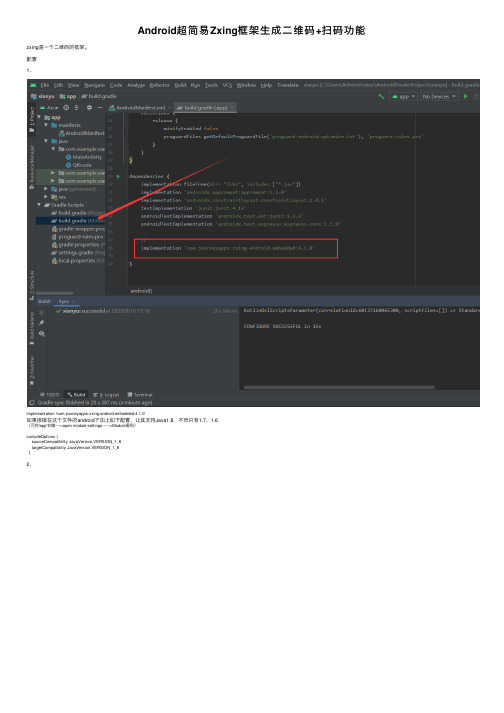Click the Make Project hammer icon
504x713 pixels.
point(381,96)
